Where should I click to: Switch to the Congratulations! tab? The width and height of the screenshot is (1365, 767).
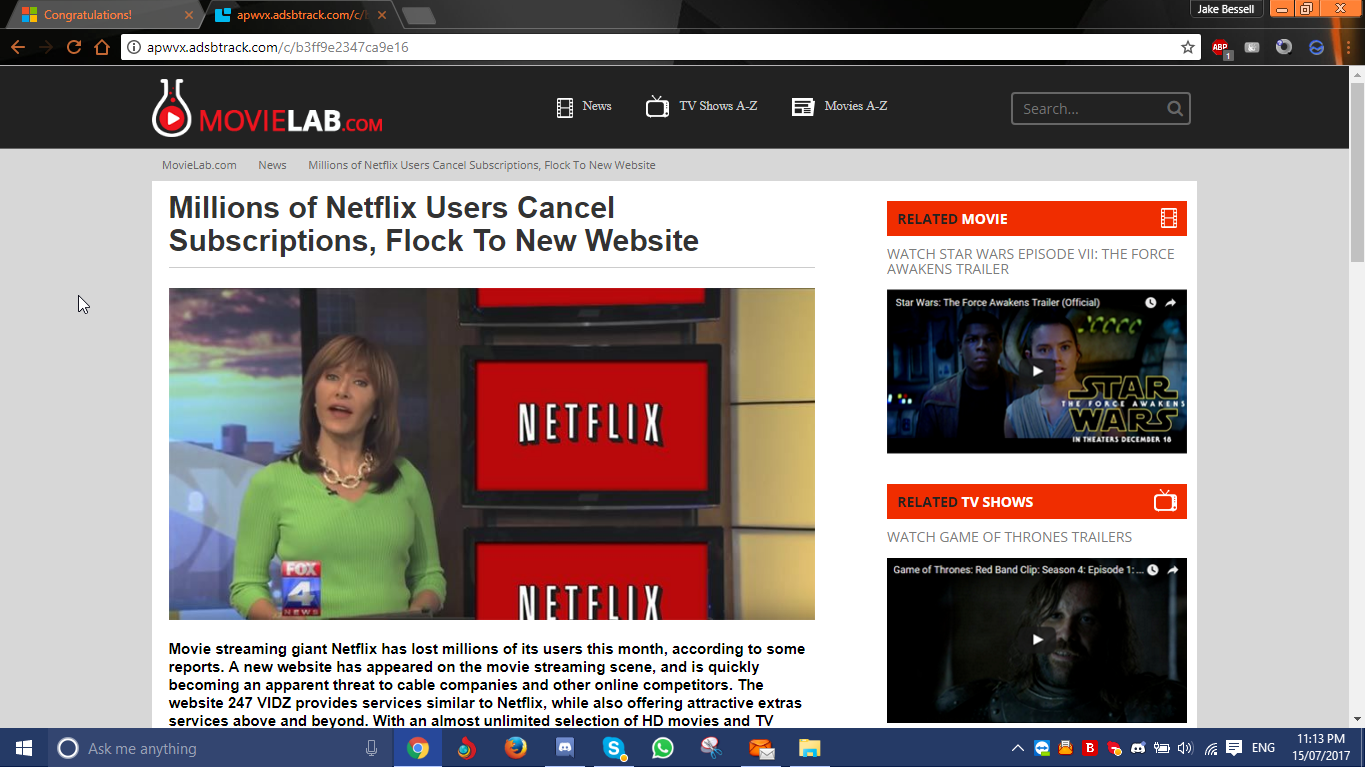click(100, 15)
